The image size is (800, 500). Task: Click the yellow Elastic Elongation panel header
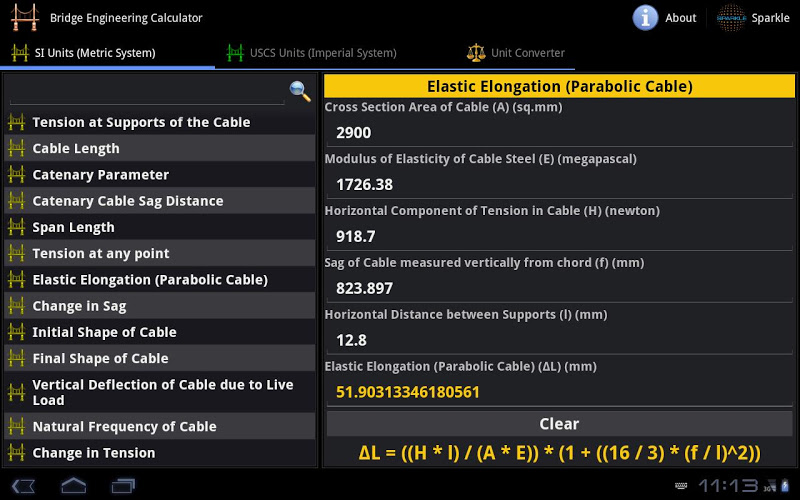(x=560, y=86)
